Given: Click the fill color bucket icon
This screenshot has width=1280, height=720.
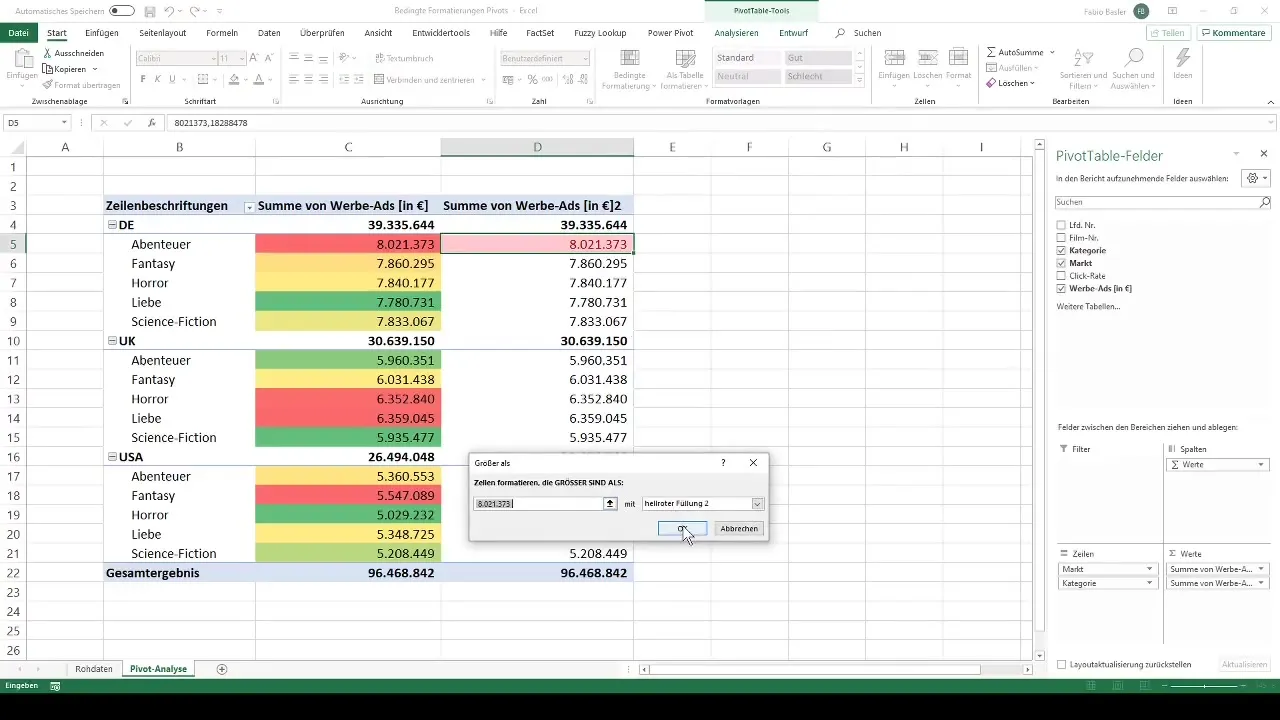Looking at the screenshot, I should pyautogui.click(x=233, y=79).
